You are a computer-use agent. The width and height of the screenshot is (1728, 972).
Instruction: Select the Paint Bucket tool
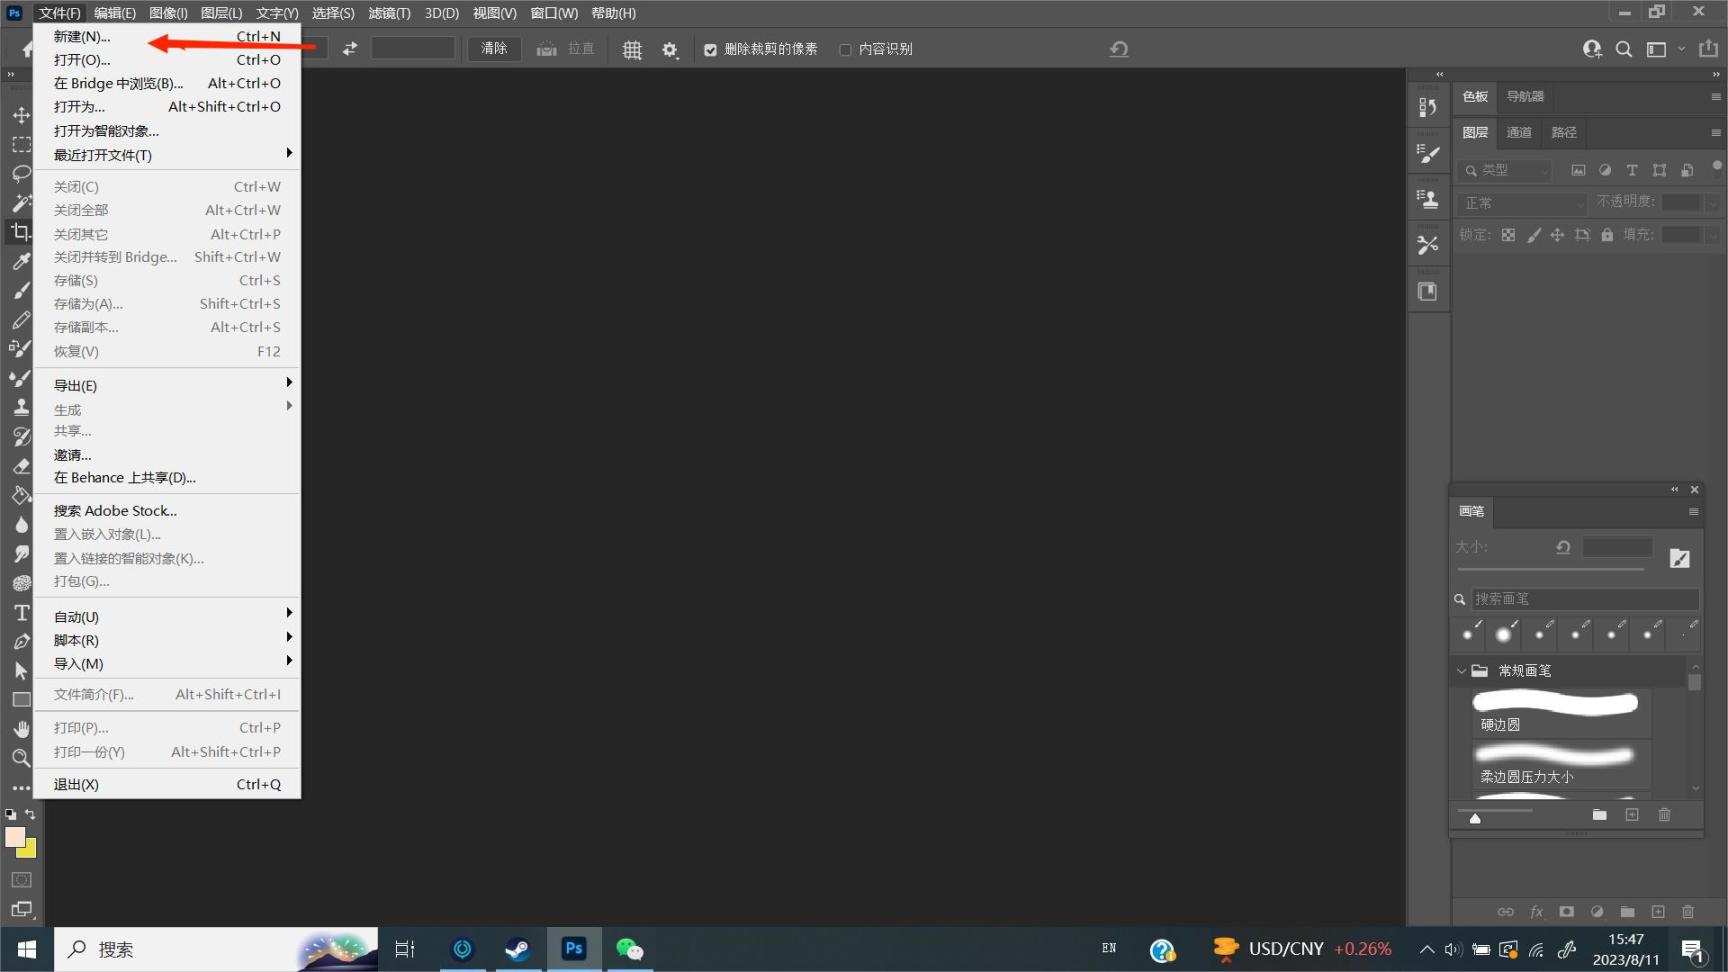[21, 495]
